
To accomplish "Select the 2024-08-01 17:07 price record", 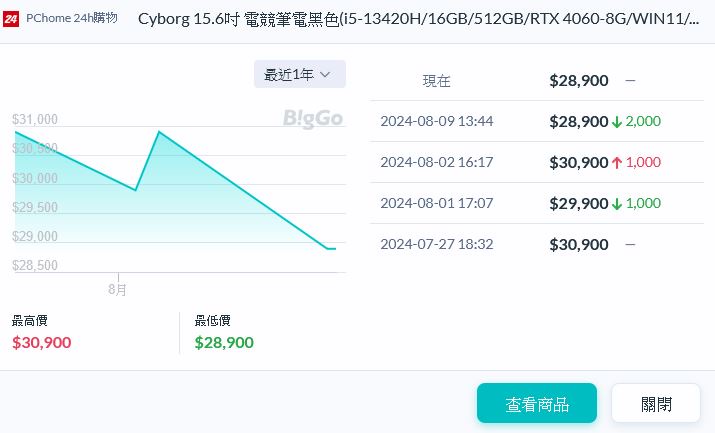I will click(x=436, y=203).
